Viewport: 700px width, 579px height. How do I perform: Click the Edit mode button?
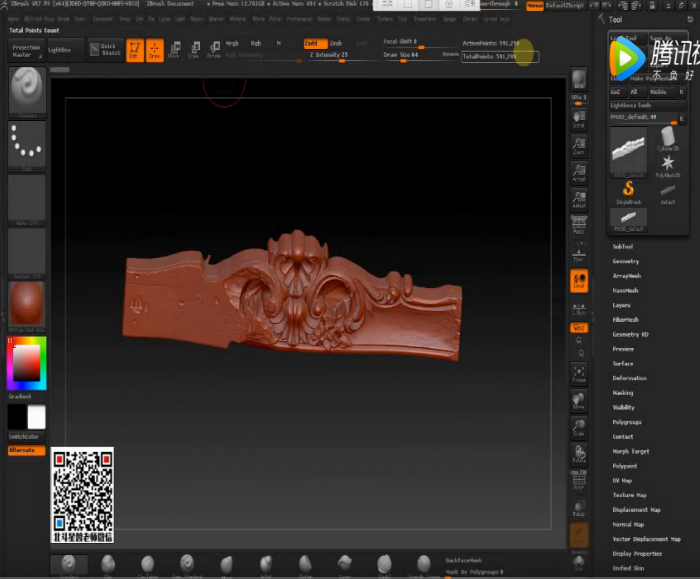pos(135,50)
